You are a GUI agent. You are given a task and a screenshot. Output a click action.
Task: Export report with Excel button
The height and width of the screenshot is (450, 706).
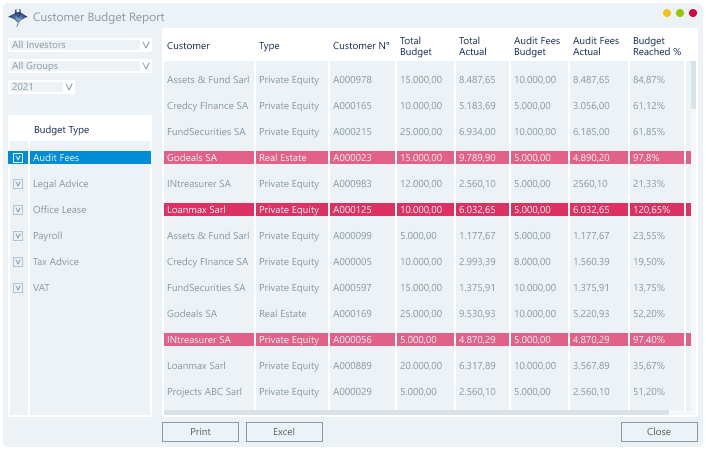(284, 432)
